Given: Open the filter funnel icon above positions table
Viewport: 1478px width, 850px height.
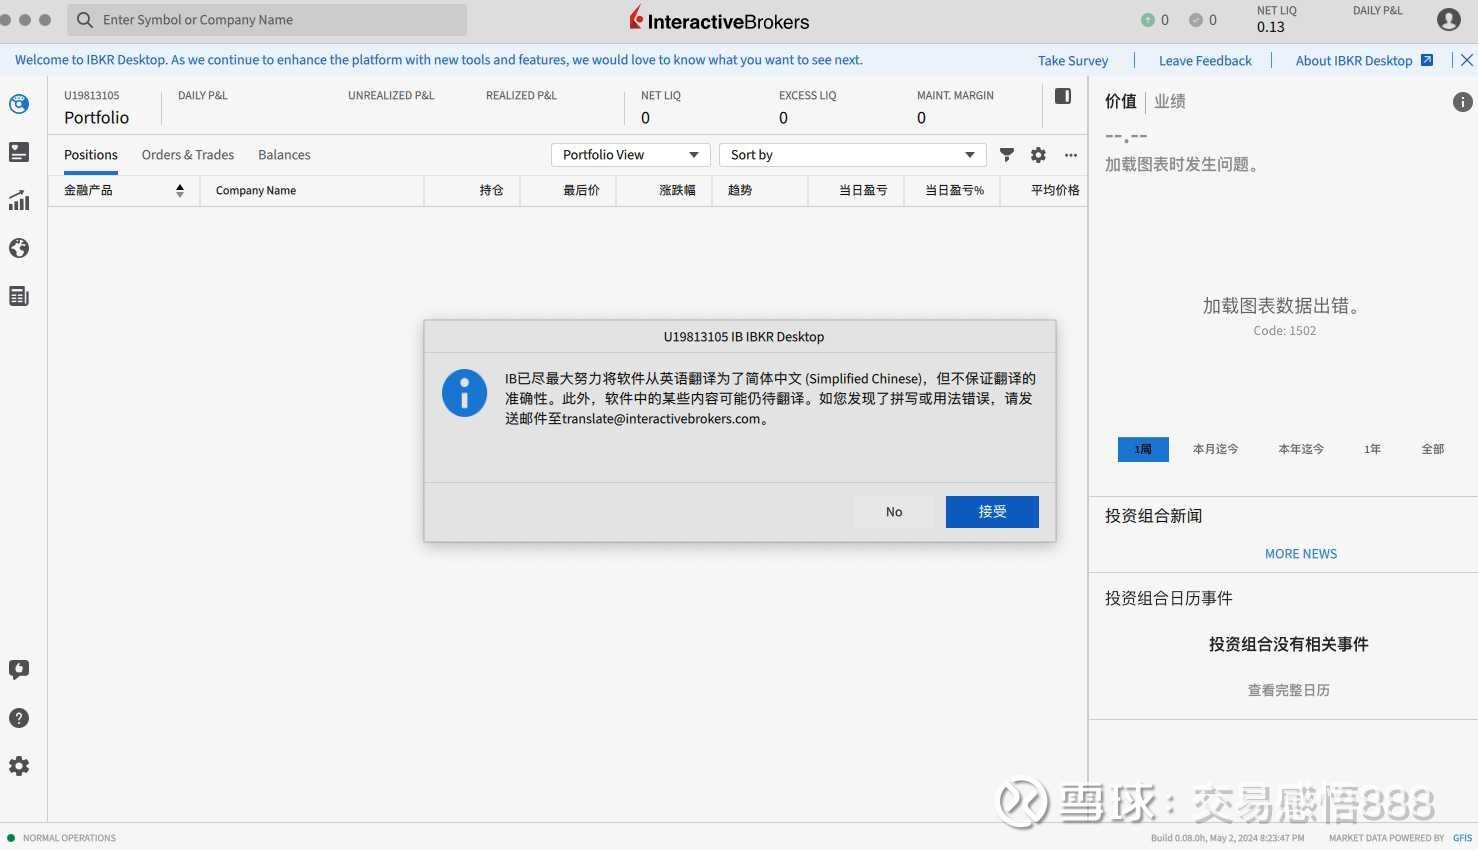Looking at the screenshot, I should [1006, 155].
